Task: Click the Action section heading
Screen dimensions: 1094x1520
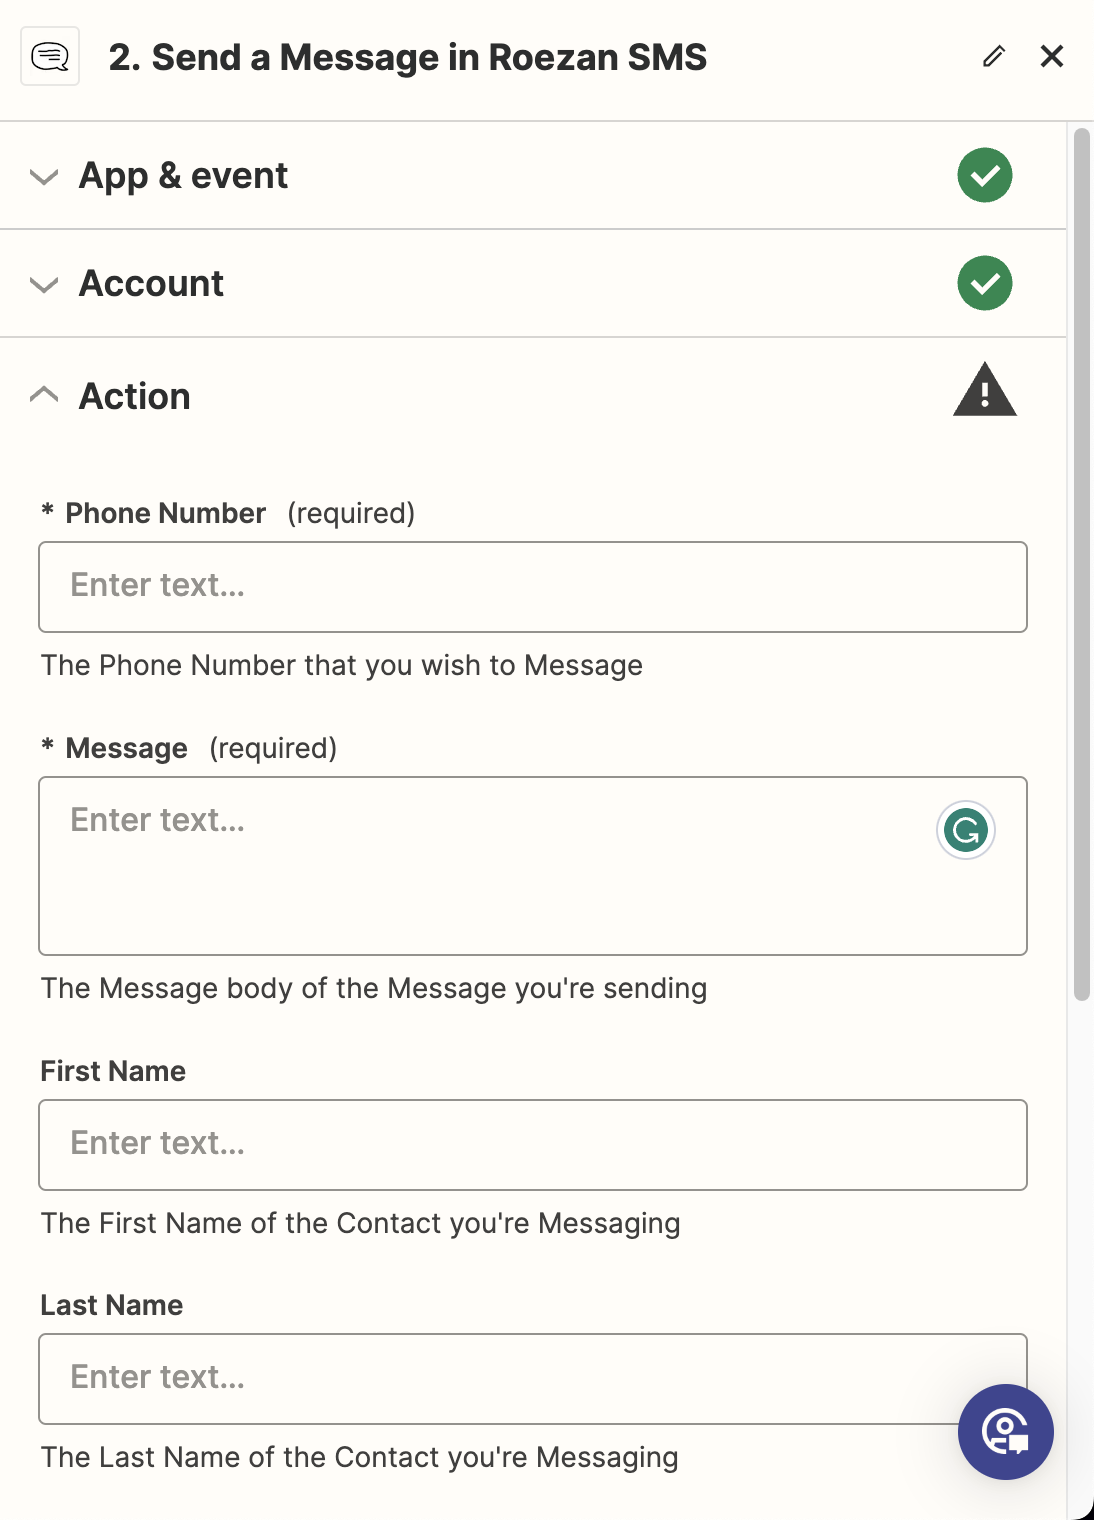Action: (x=135, y=397)
